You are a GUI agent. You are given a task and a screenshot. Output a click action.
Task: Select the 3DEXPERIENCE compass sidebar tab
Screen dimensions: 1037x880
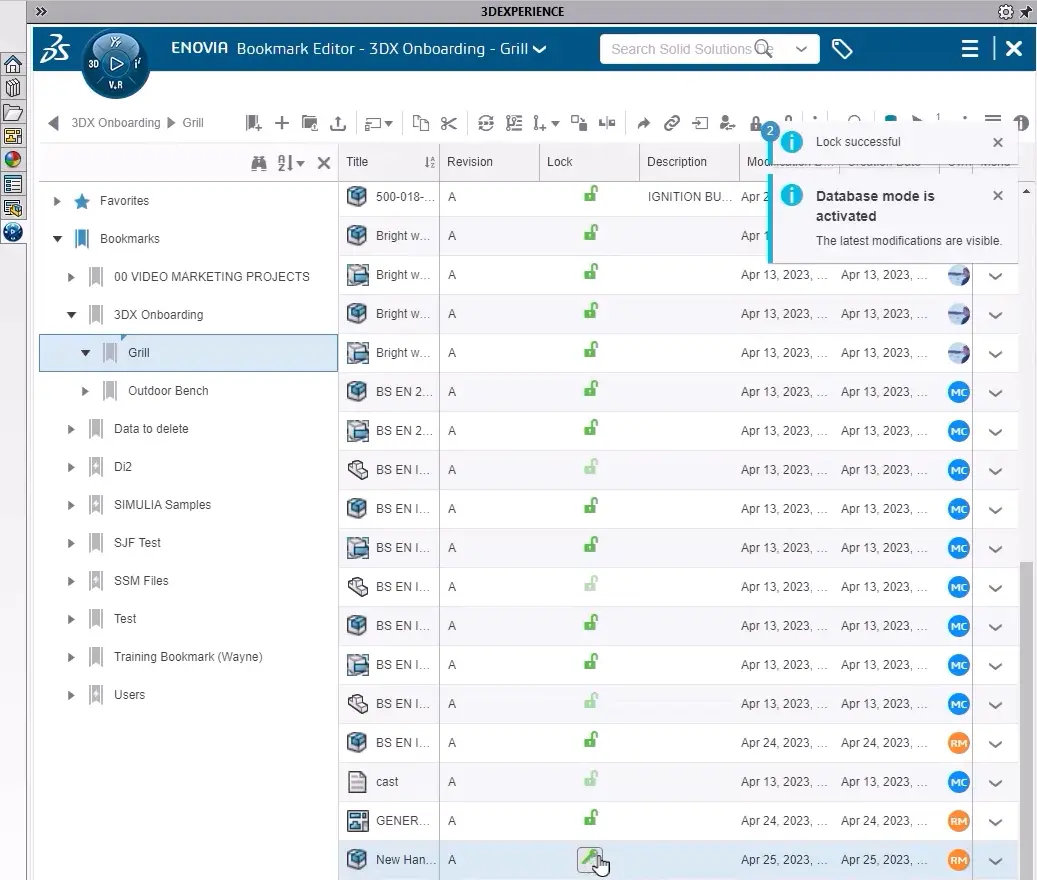[13, 232]
